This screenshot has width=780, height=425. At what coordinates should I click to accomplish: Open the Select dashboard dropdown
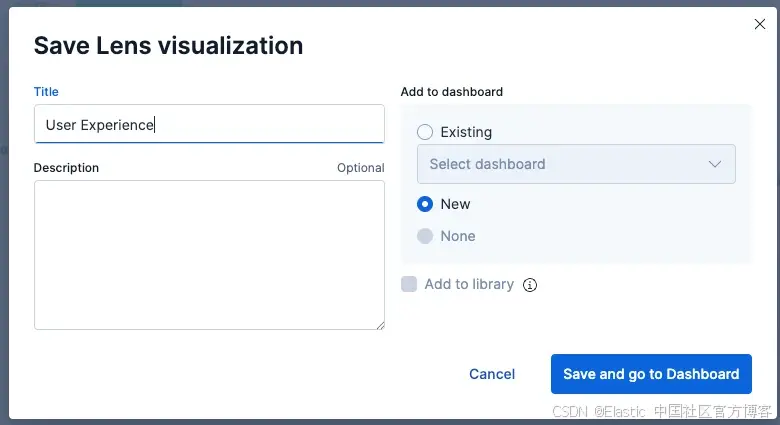pos(576,164)
